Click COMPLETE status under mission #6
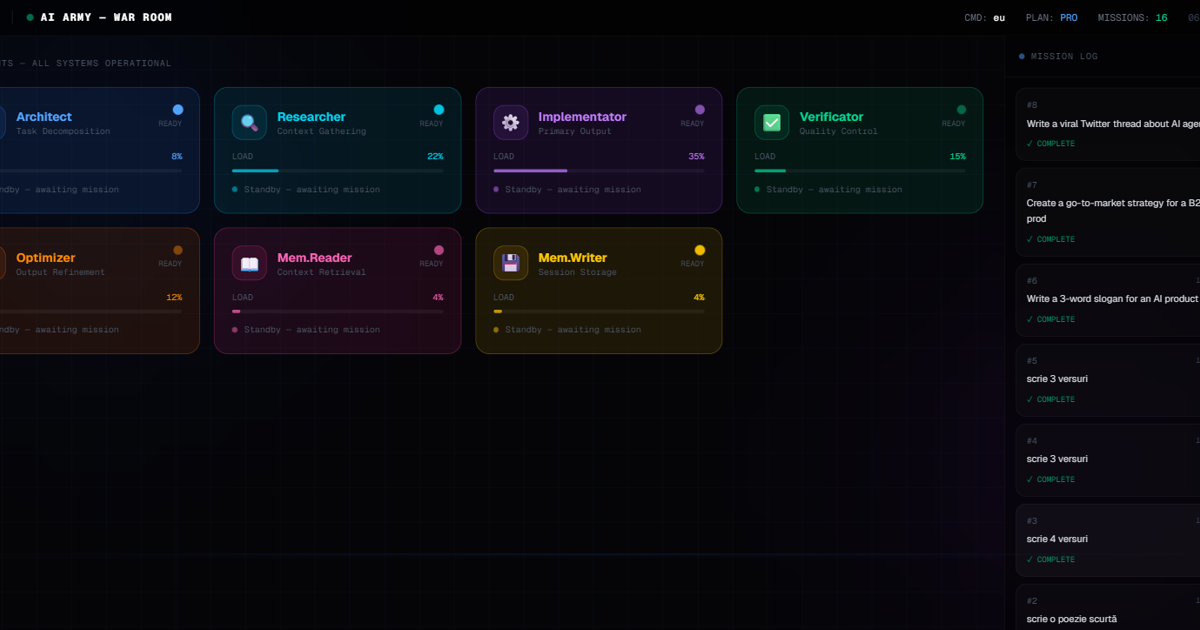Image resolution: width=1200 pixels, height=630 pixels. point(1051,320)
